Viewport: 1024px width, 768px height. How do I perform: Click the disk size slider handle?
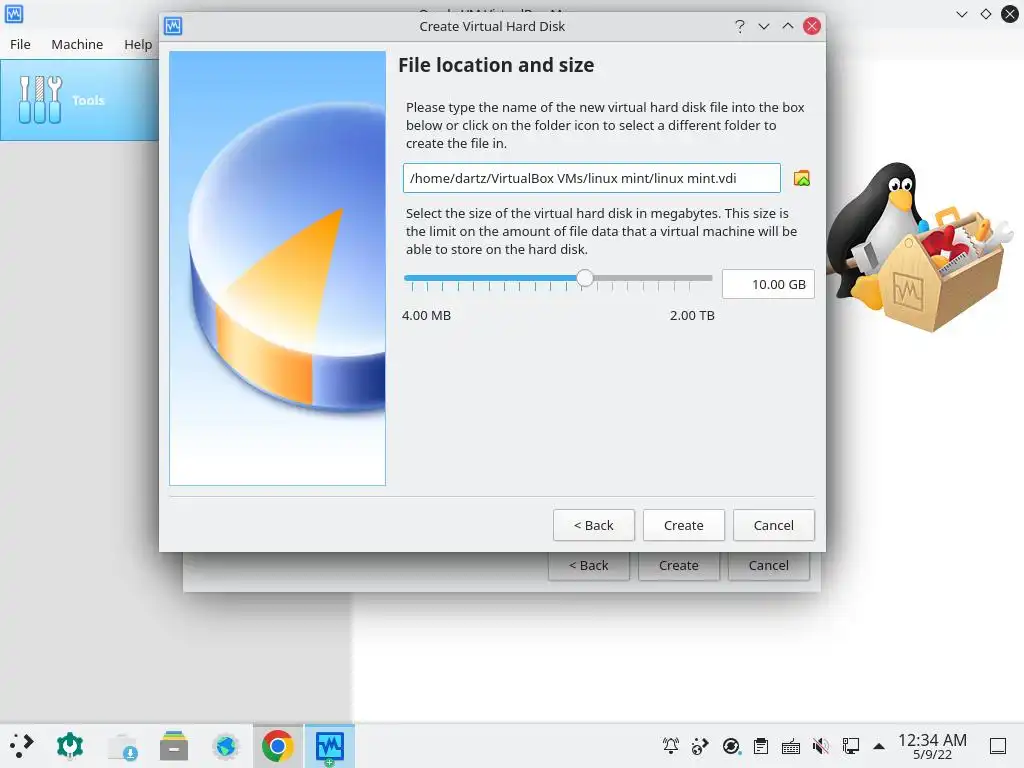tap(585, 278)
